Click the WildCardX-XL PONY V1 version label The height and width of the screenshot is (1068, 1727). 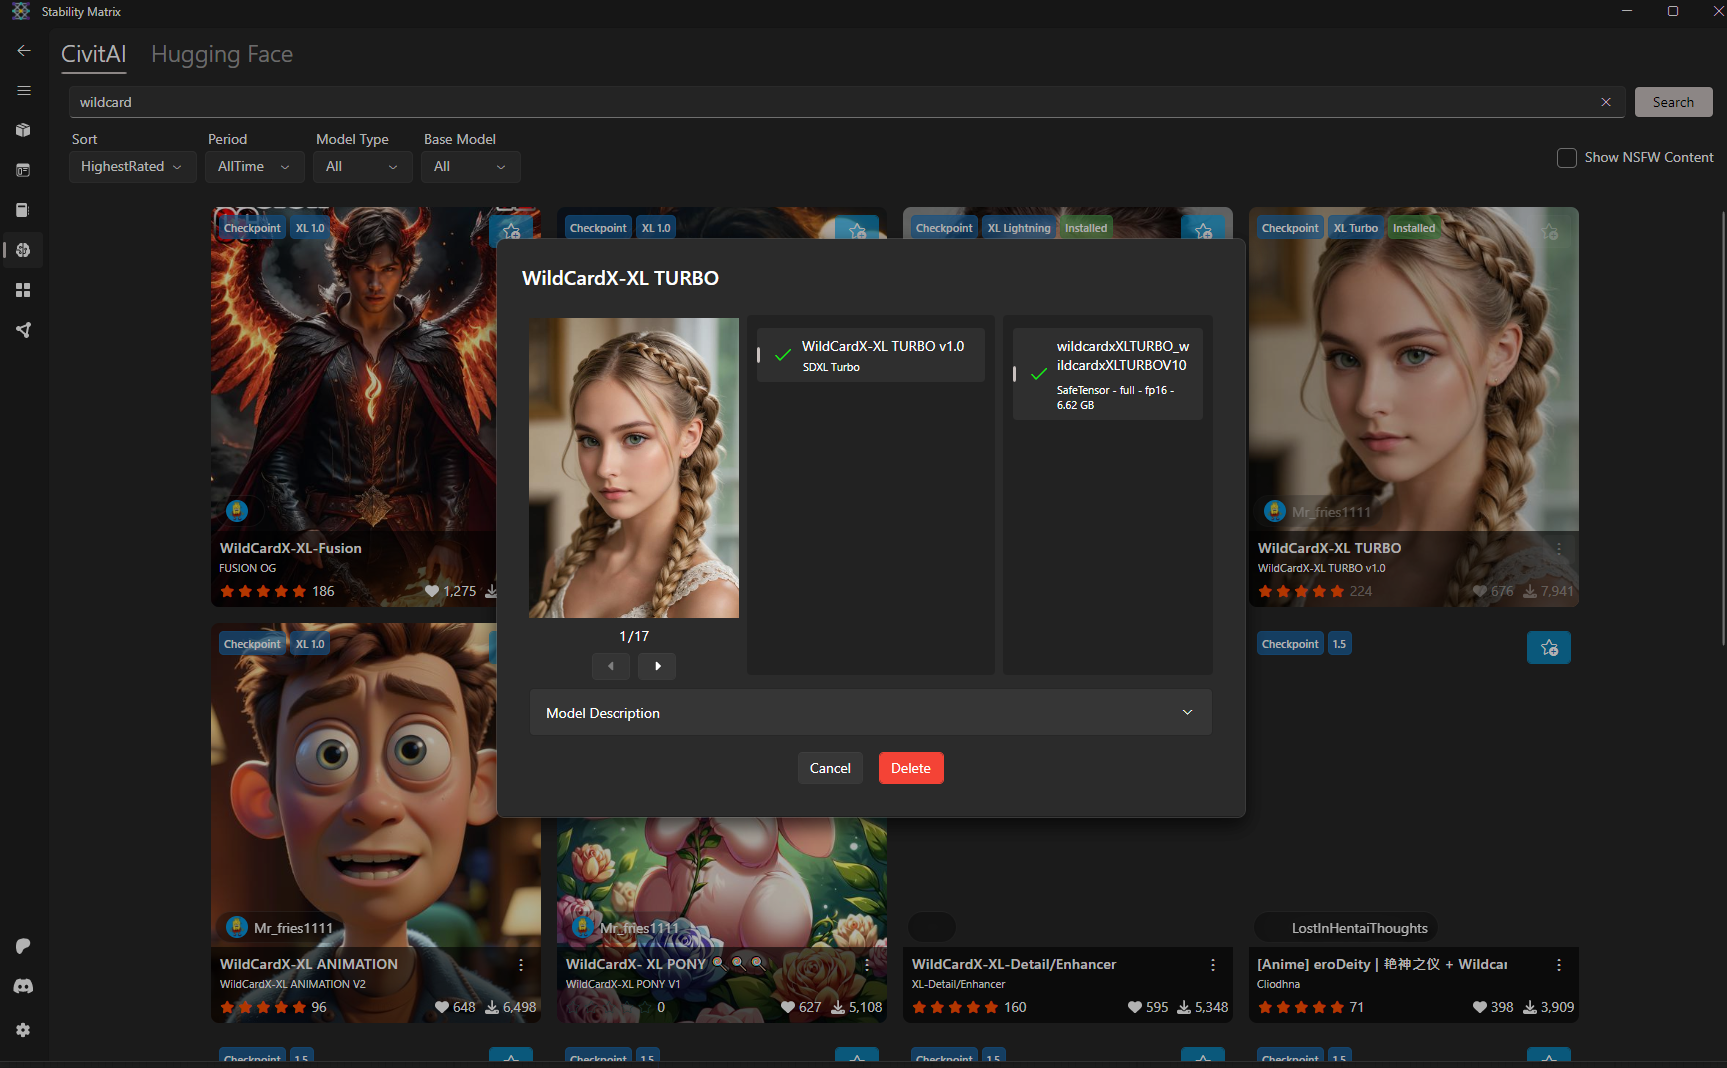click(623, 984)
